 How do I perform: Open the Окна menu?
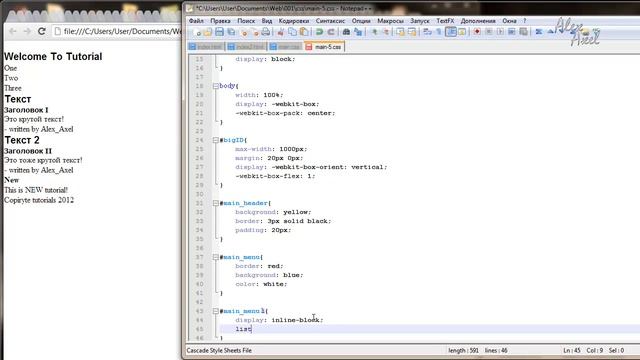509,21
